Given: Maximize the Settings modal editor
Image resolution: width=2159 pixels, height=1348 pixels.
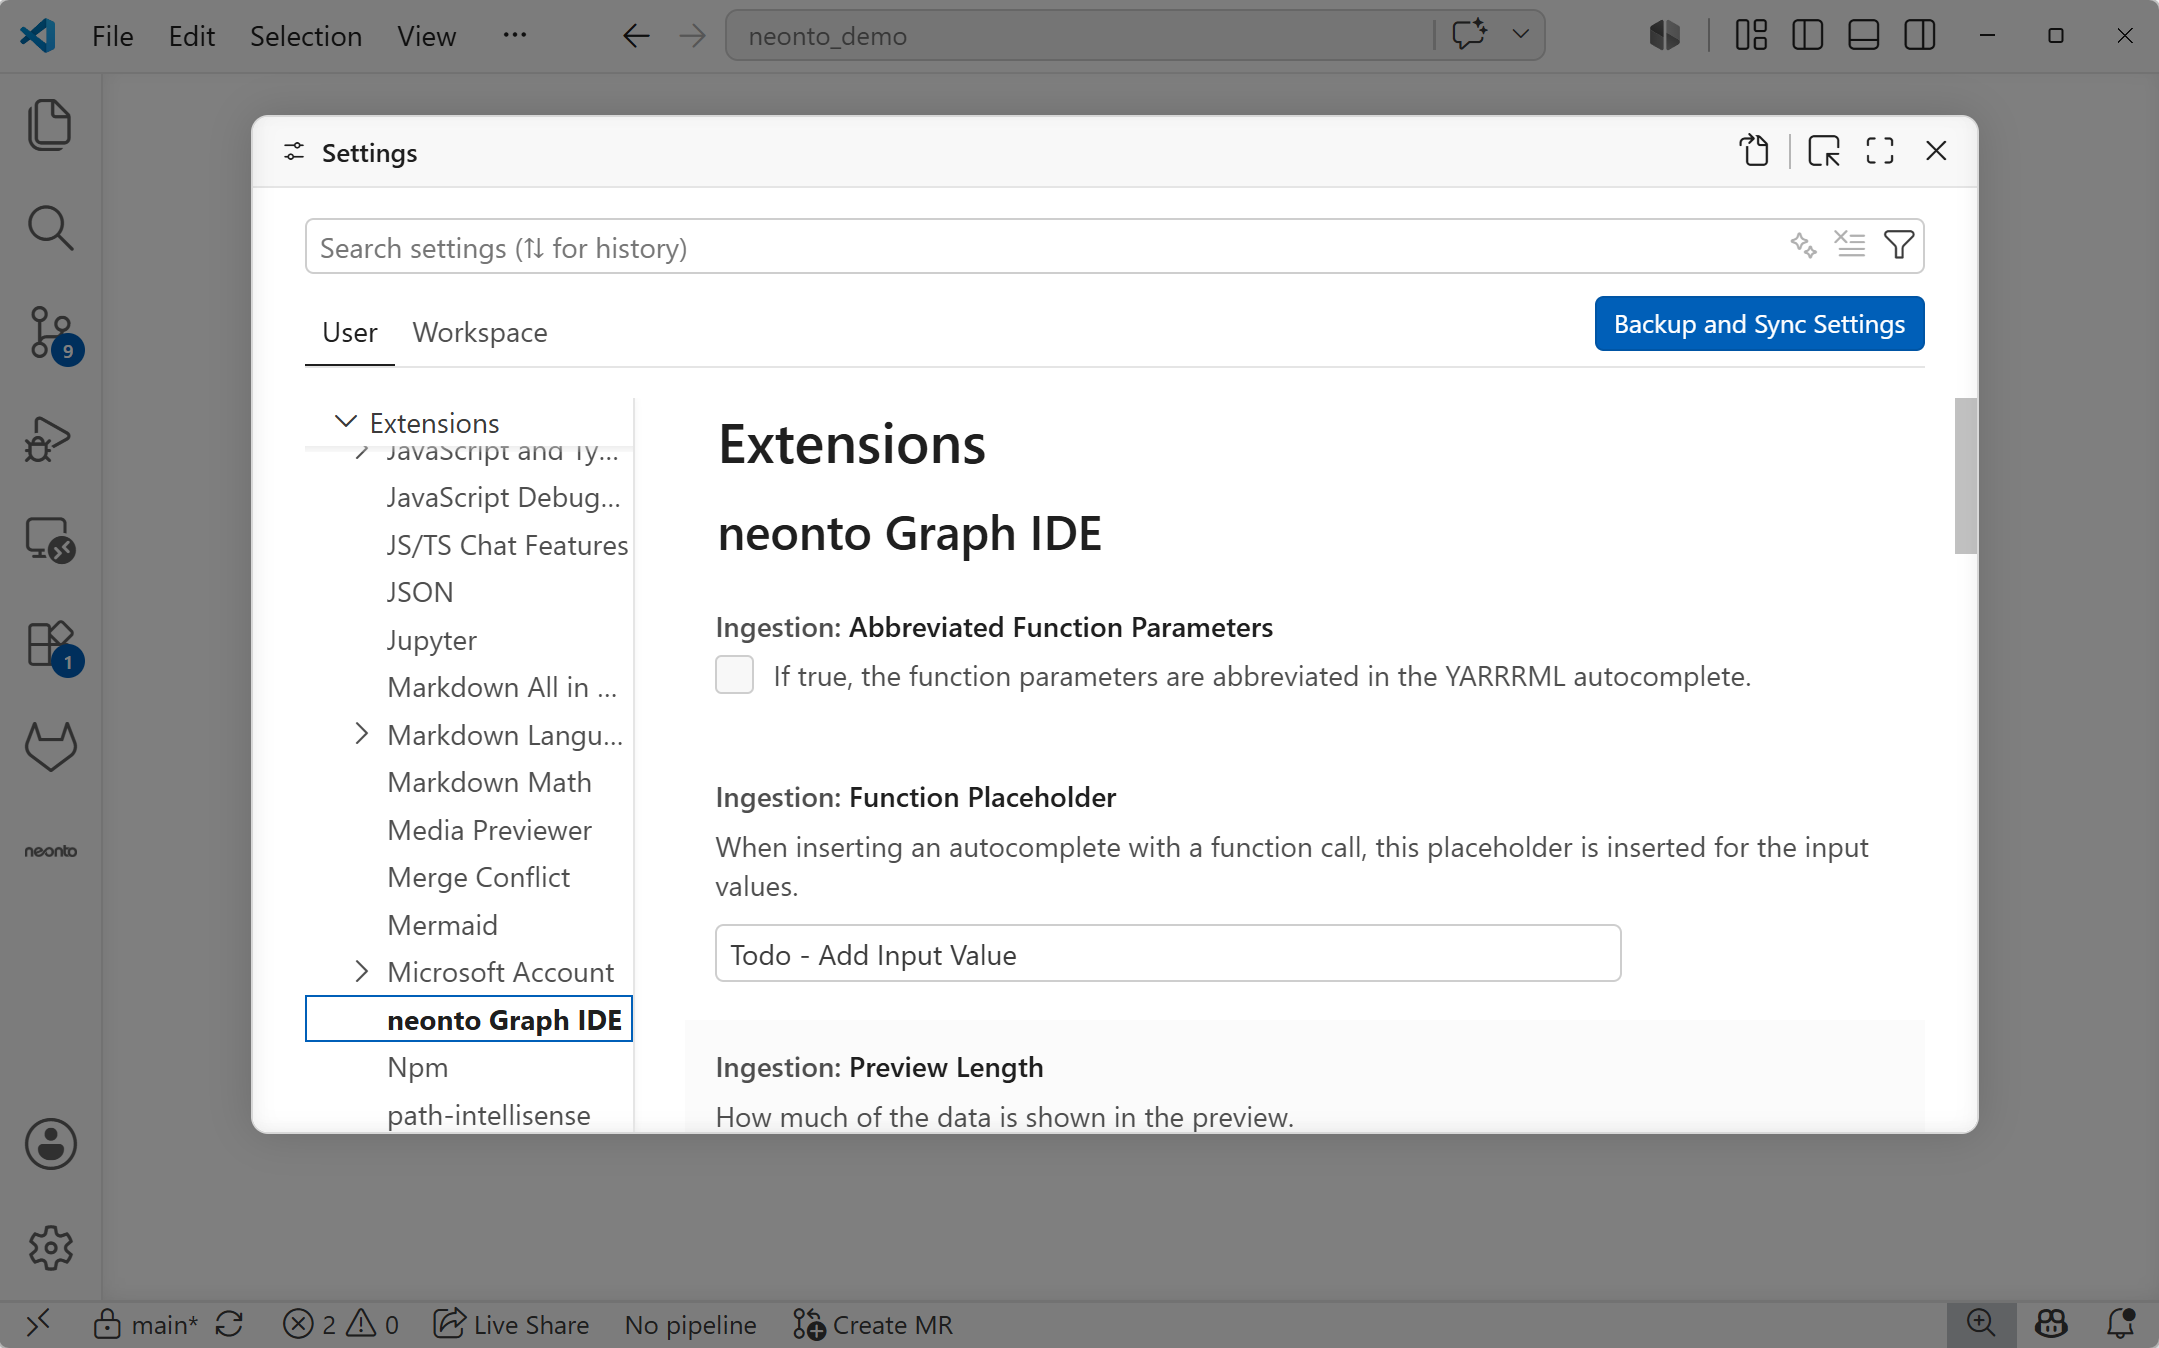Looking at the screenshot, I should click(x=1880, y=151).
